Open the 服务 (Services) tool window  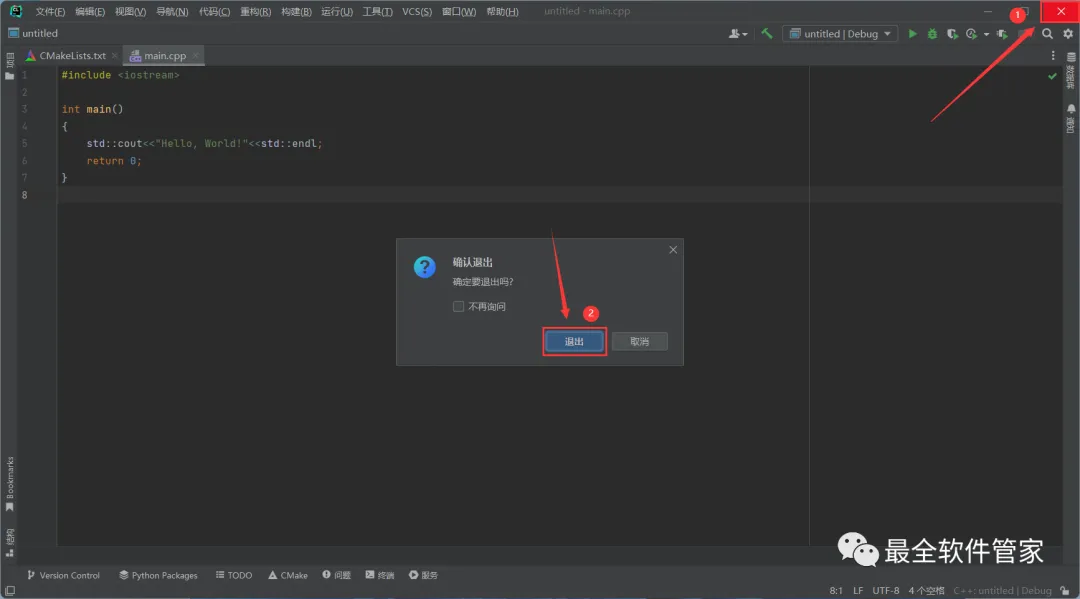click(423, 575)
